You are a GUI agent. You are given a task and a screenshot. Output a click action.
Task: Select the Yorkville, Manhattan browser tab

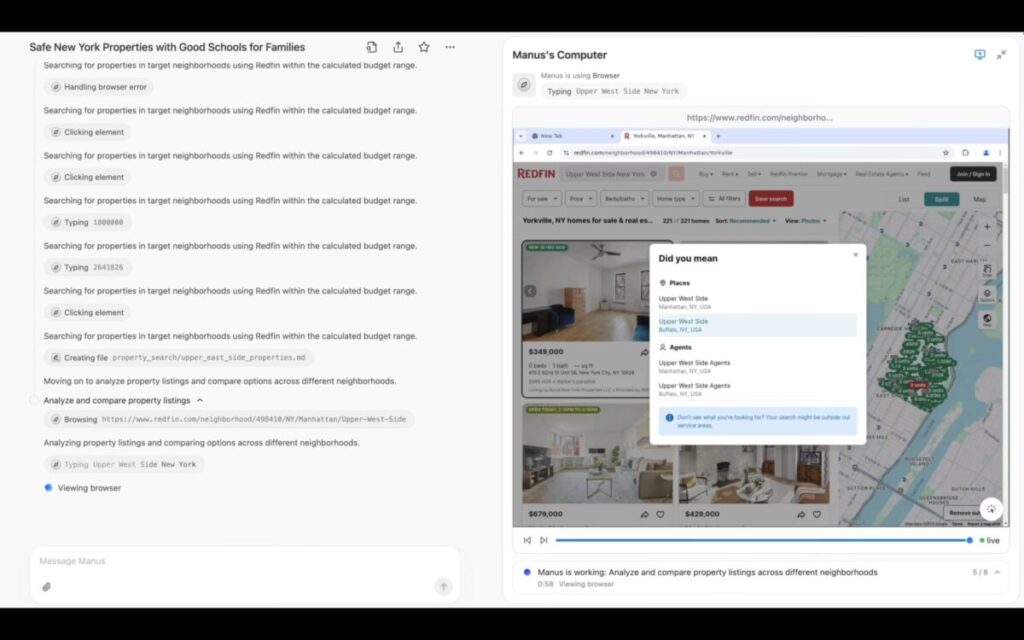point(664,136)
